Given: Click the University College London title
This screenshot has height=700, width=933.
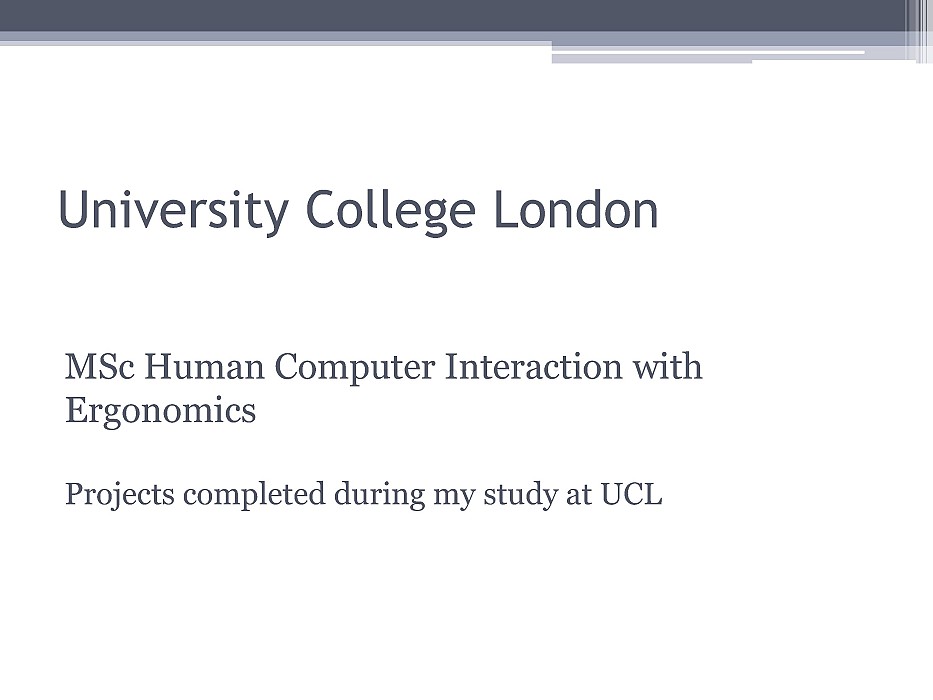Looking at the screenshot, I should (x=358, y=211).
